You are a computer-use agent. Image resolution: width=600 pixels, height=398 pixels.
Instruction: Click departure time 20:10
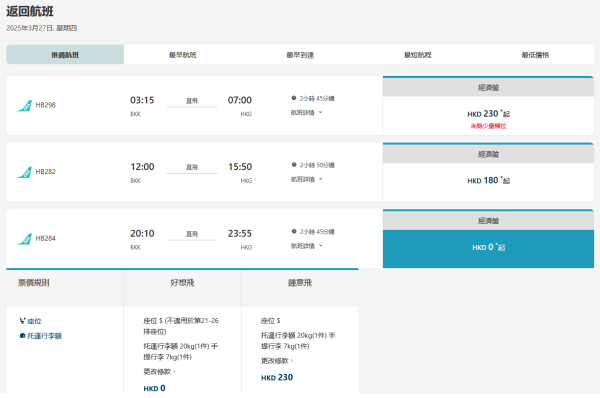142,233
